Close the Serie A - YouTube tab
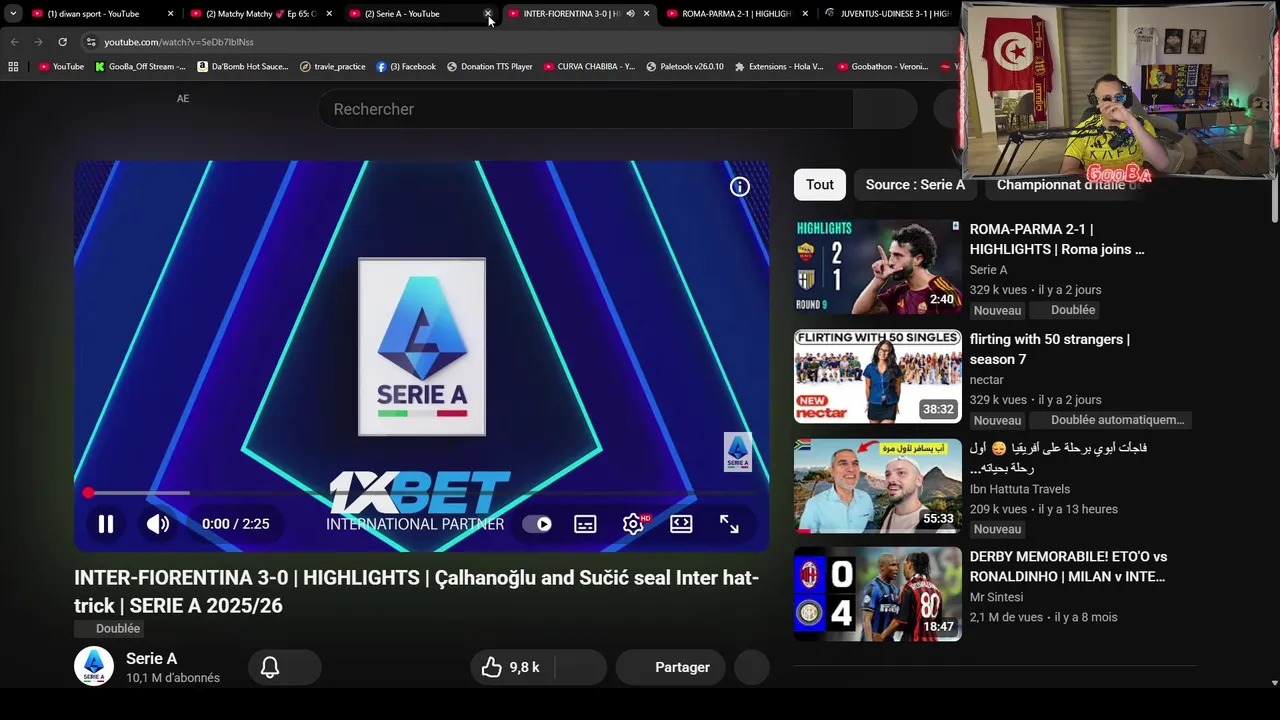This screenshot has width=1280, height=720. (x=488, y=14)
